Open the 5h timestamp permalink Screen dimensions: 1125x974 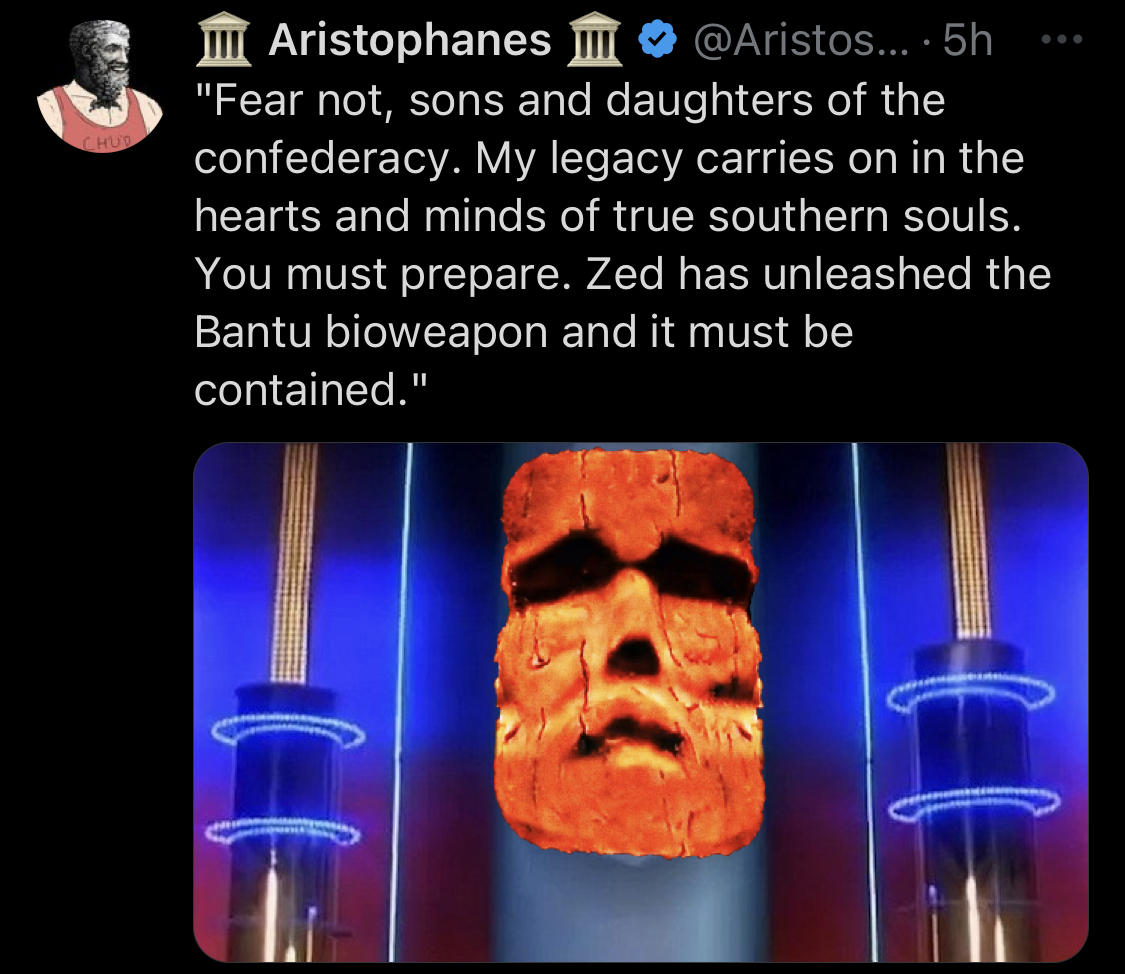(x=968, y=40)
